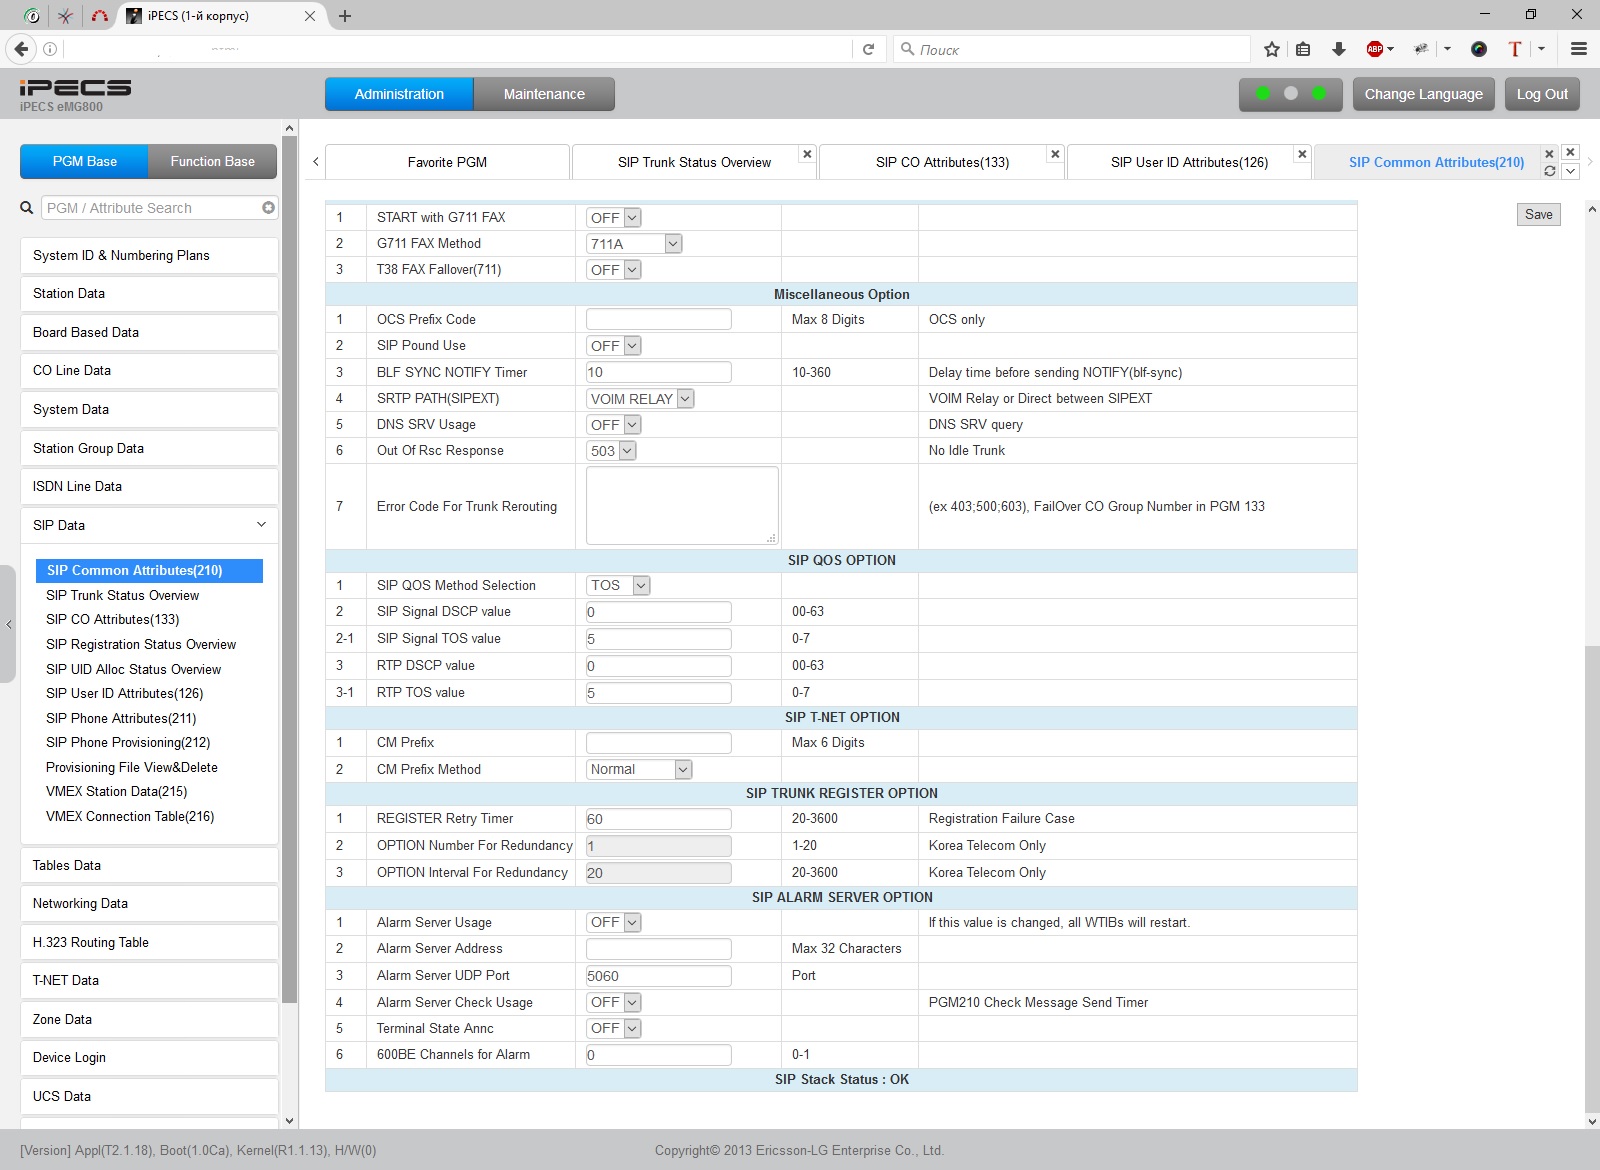1600x1170 pixels.
Task: Click the magnifier icon beside PGM search
Action: [x=27, y=208]
